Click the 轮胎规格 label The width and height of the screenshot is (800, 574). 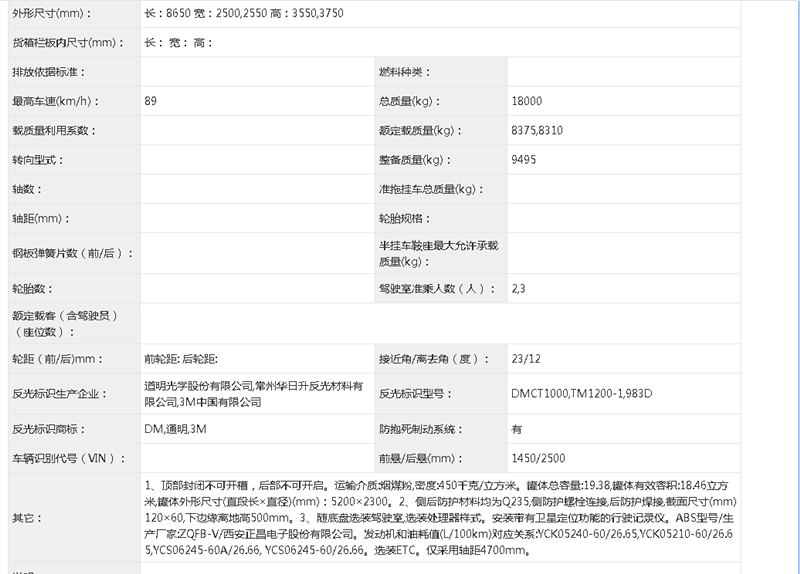405,217
